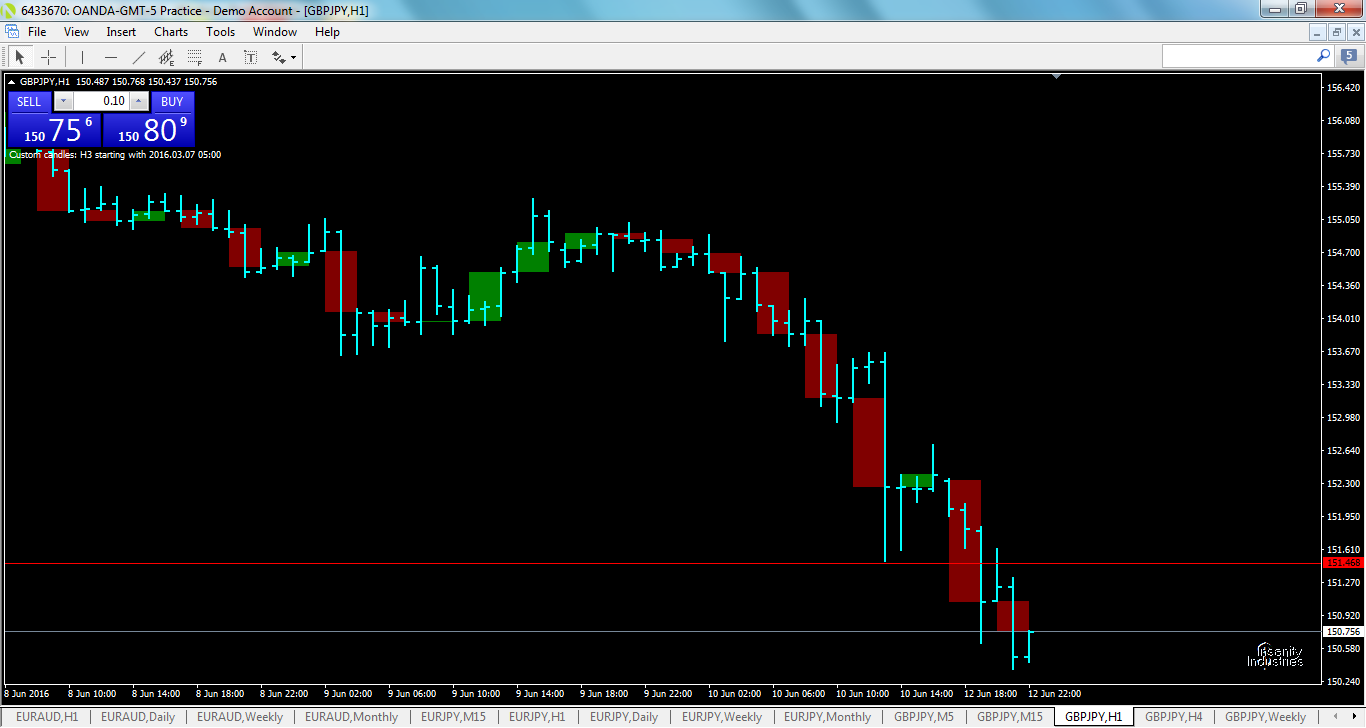Click the SELL button
The image size is (1366, 728).
29,101
